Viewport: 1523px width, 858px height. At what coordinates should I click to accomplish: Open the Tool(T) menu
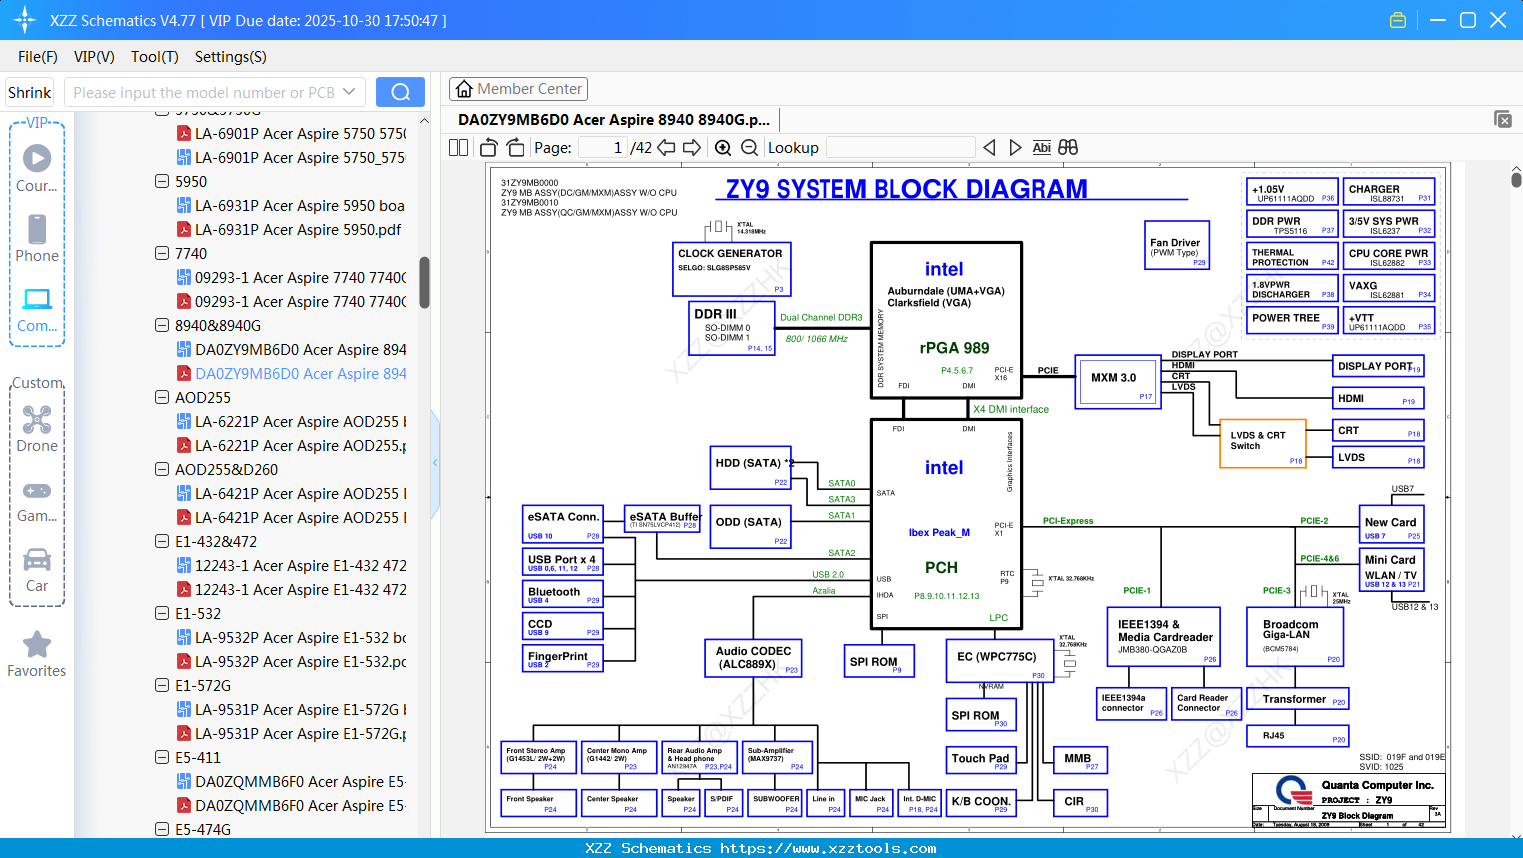[155, 57]
